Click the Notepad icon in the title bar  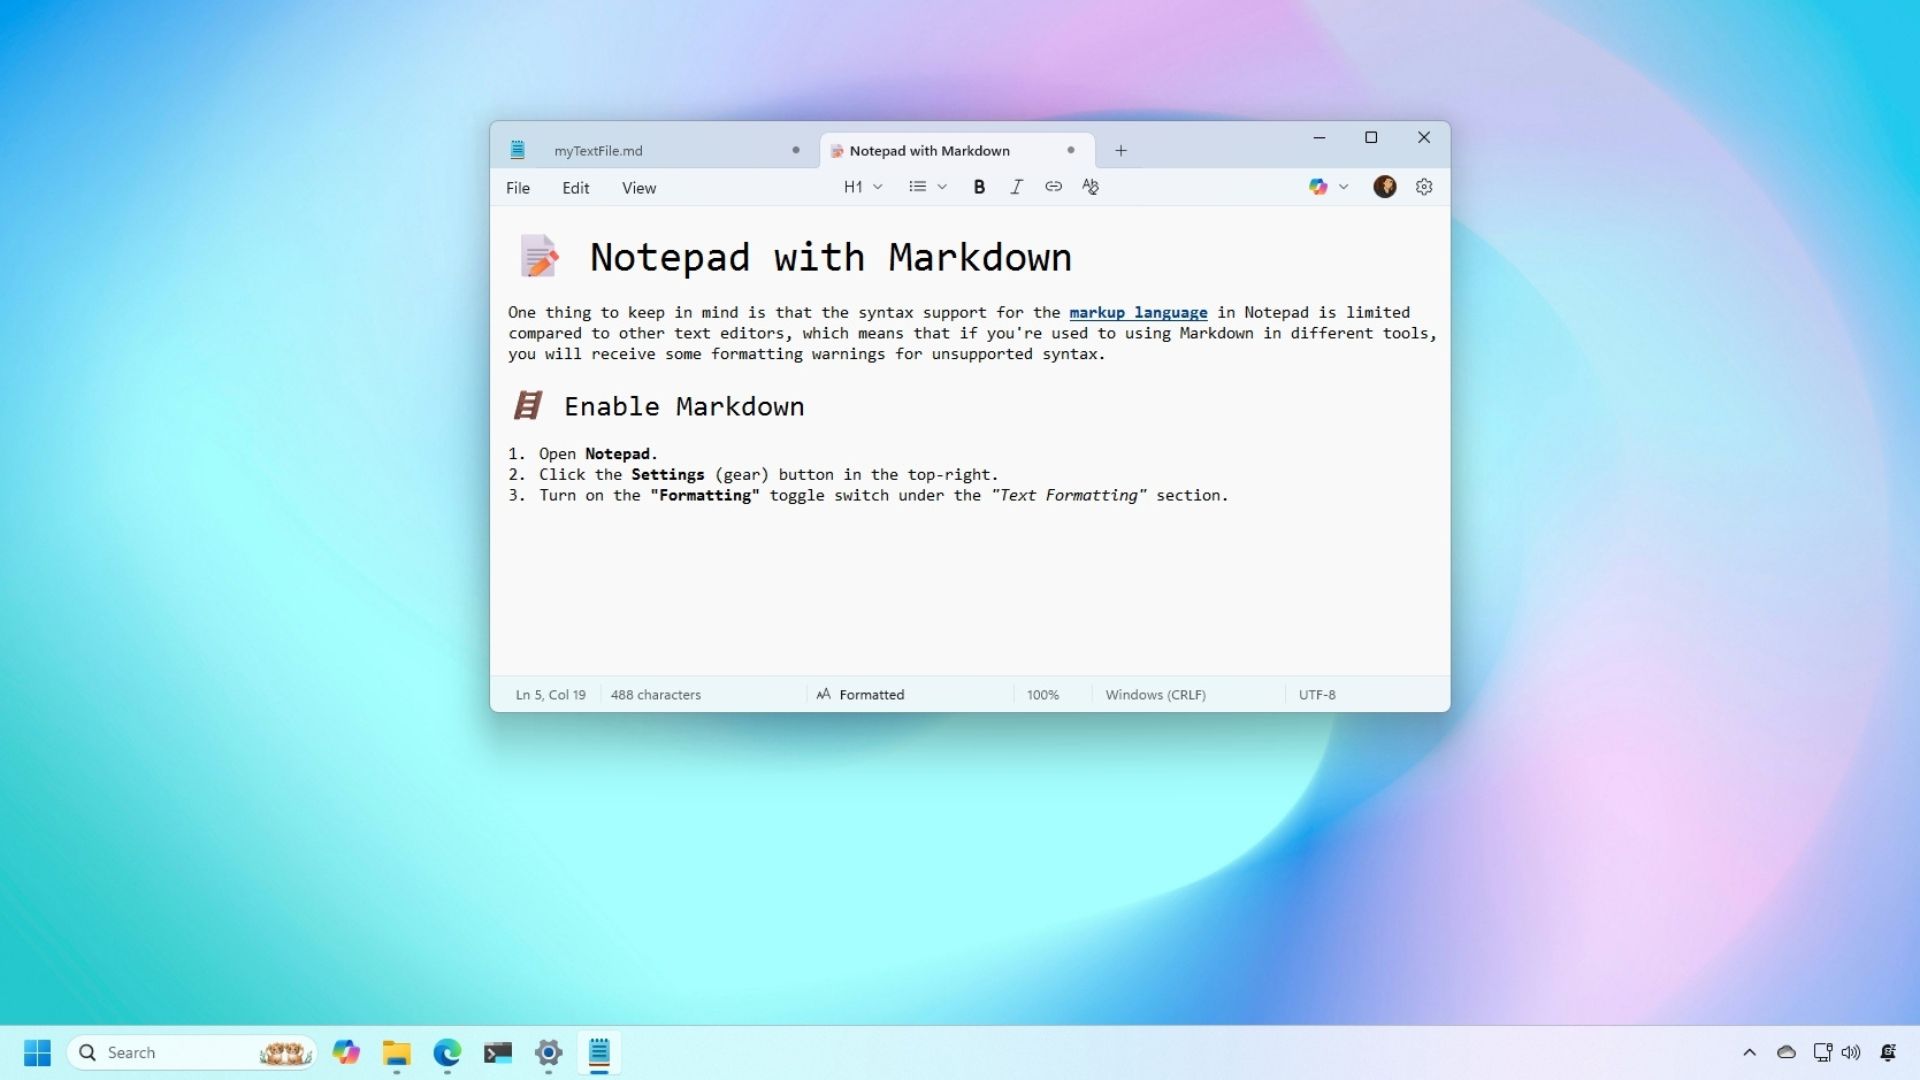tap(517, 150)
